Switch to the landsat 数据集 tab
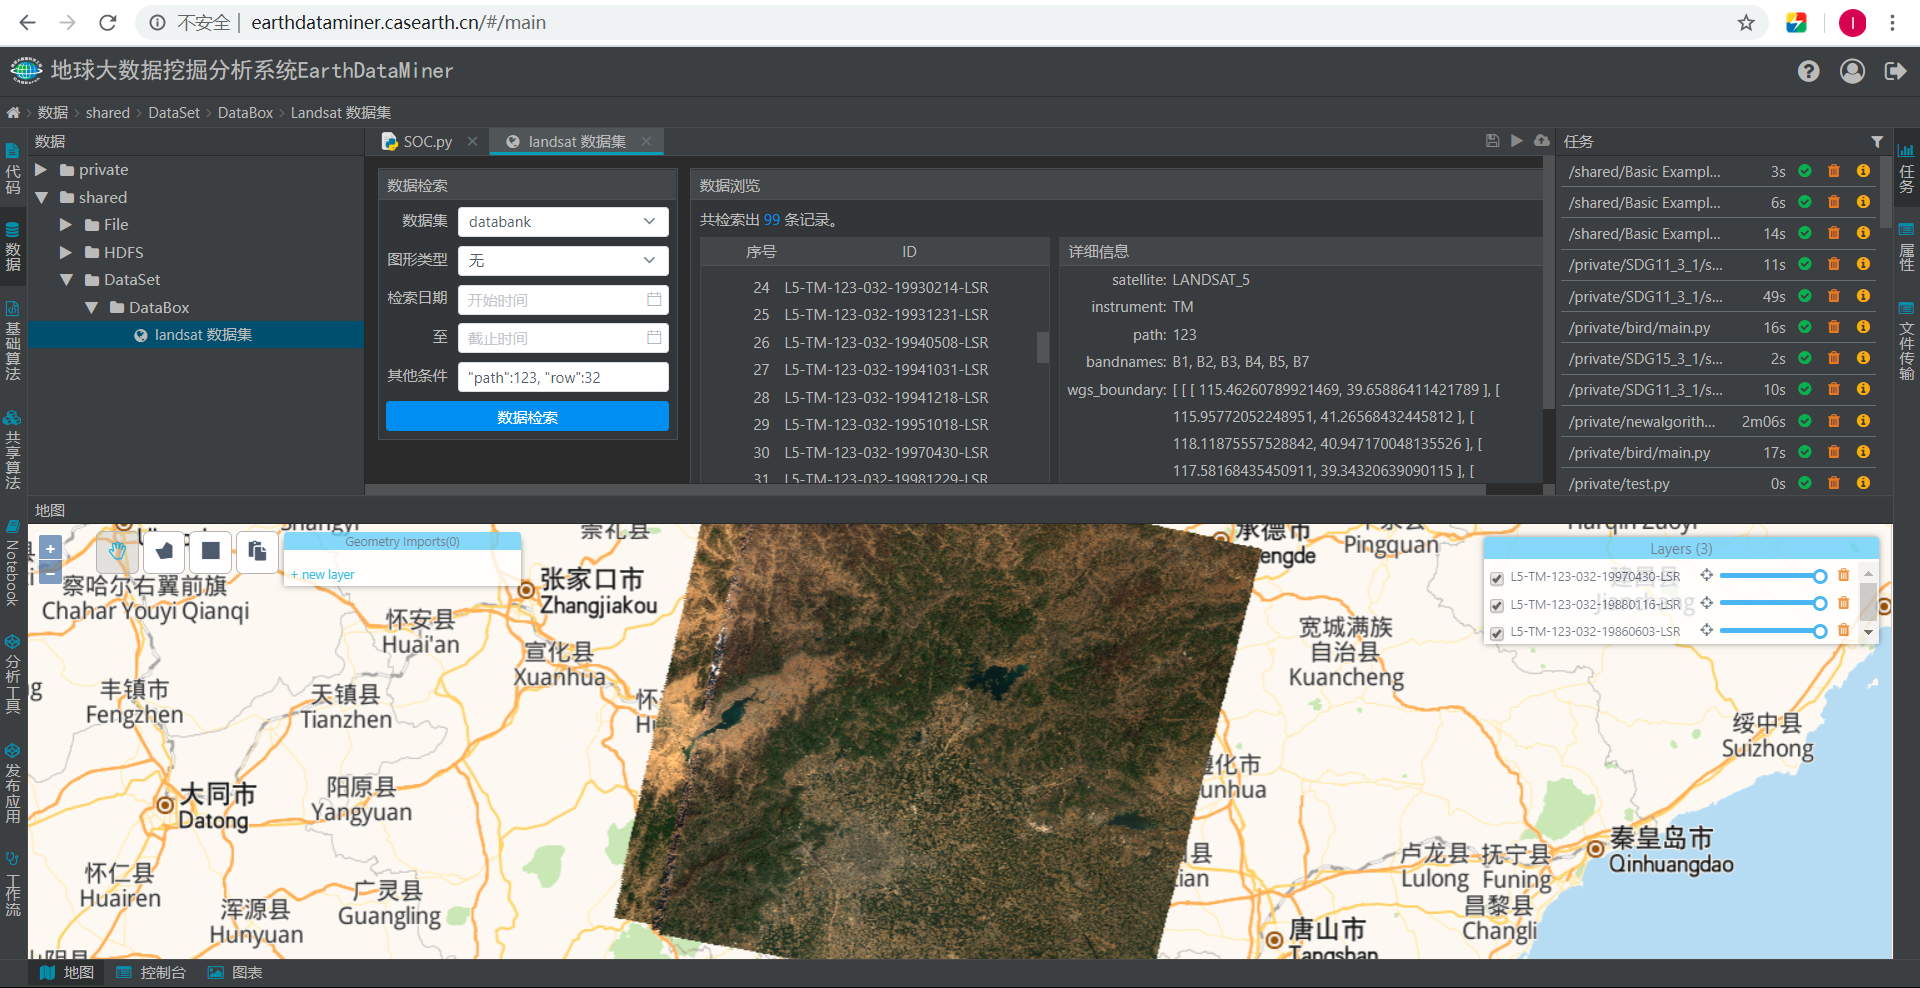Image resolution: width=1920 pixels, height=988 pixels. click(577, 142)
